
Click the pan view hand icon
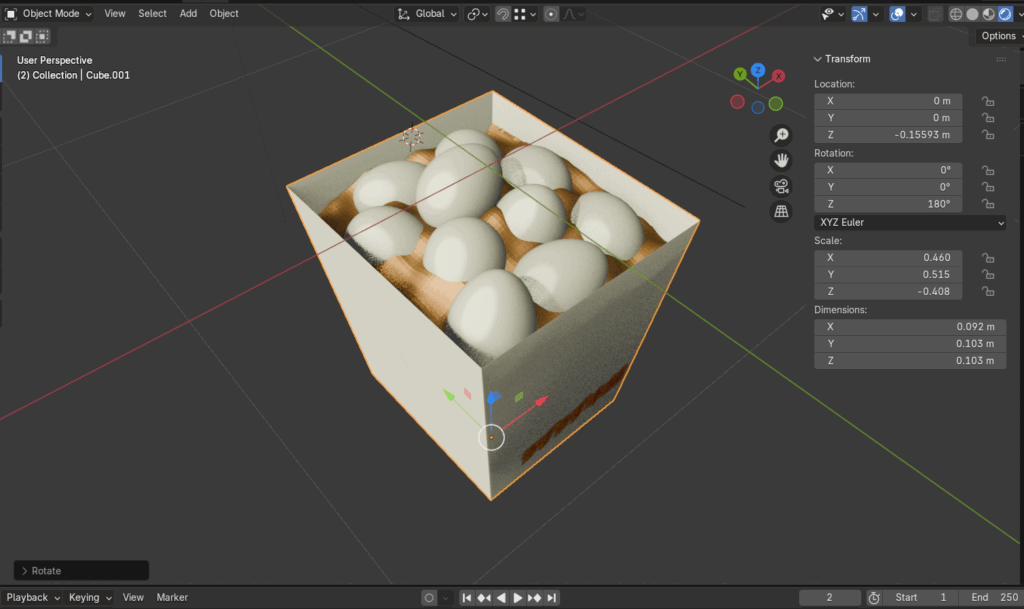tap(781, 160)
